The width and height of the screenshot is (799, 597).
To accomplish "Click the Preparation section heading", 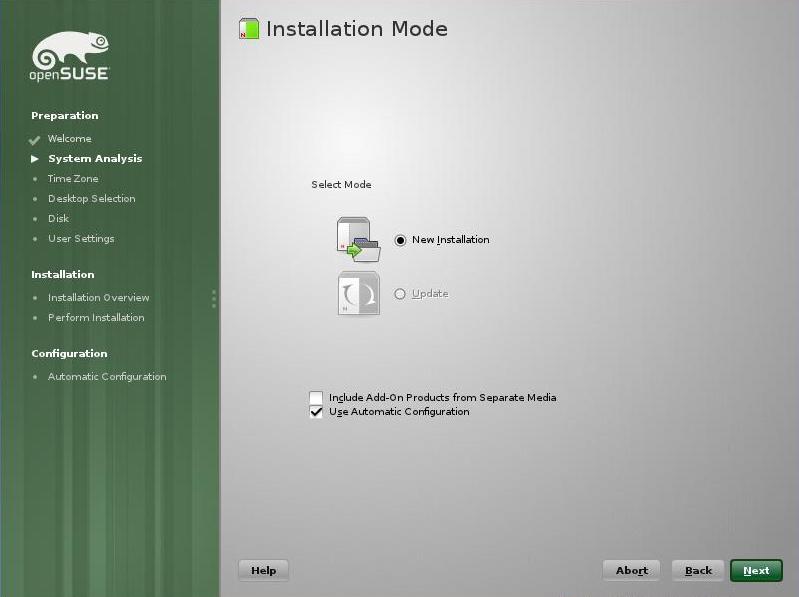I will [x=65, y=116].
